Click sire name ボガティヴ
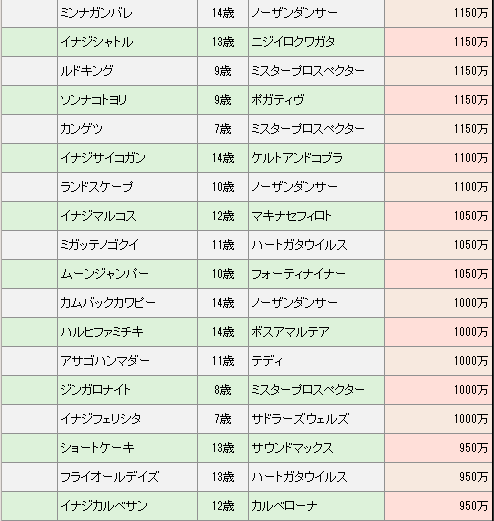Screen dimensions: 494x521 (278, 100)
